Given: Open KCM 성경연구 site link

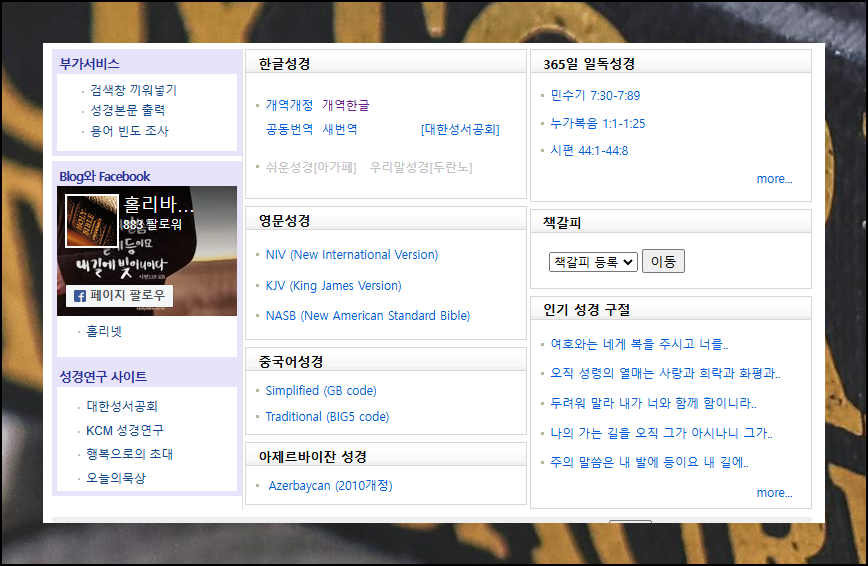Looking at the screenshot, I should point(125,430).
